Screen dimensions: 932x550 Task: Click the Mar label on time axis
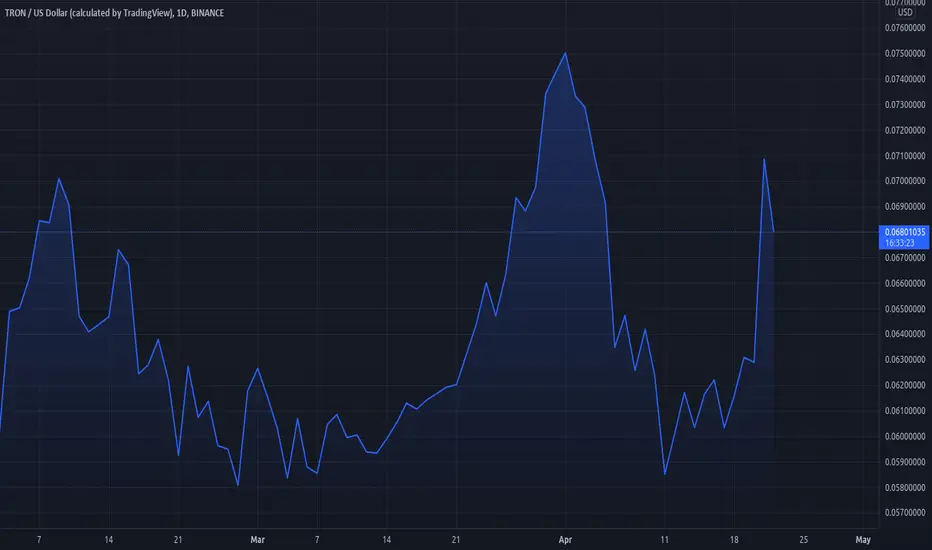257,540
